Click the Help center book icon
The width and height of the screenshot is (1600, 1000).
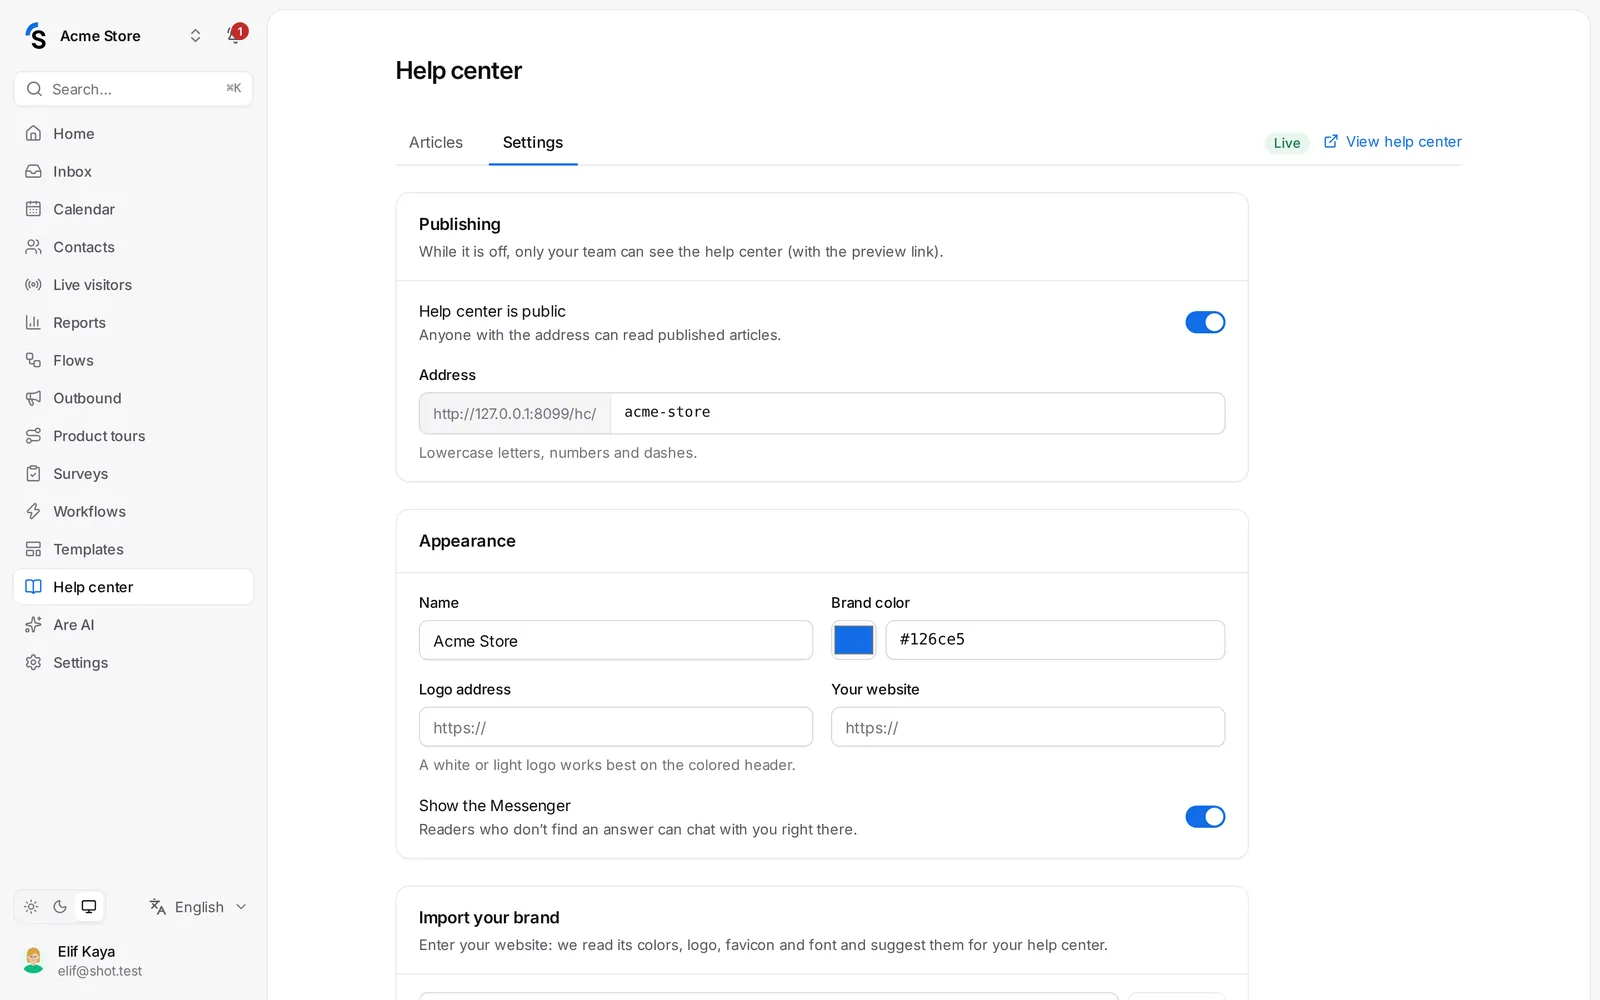33,587
